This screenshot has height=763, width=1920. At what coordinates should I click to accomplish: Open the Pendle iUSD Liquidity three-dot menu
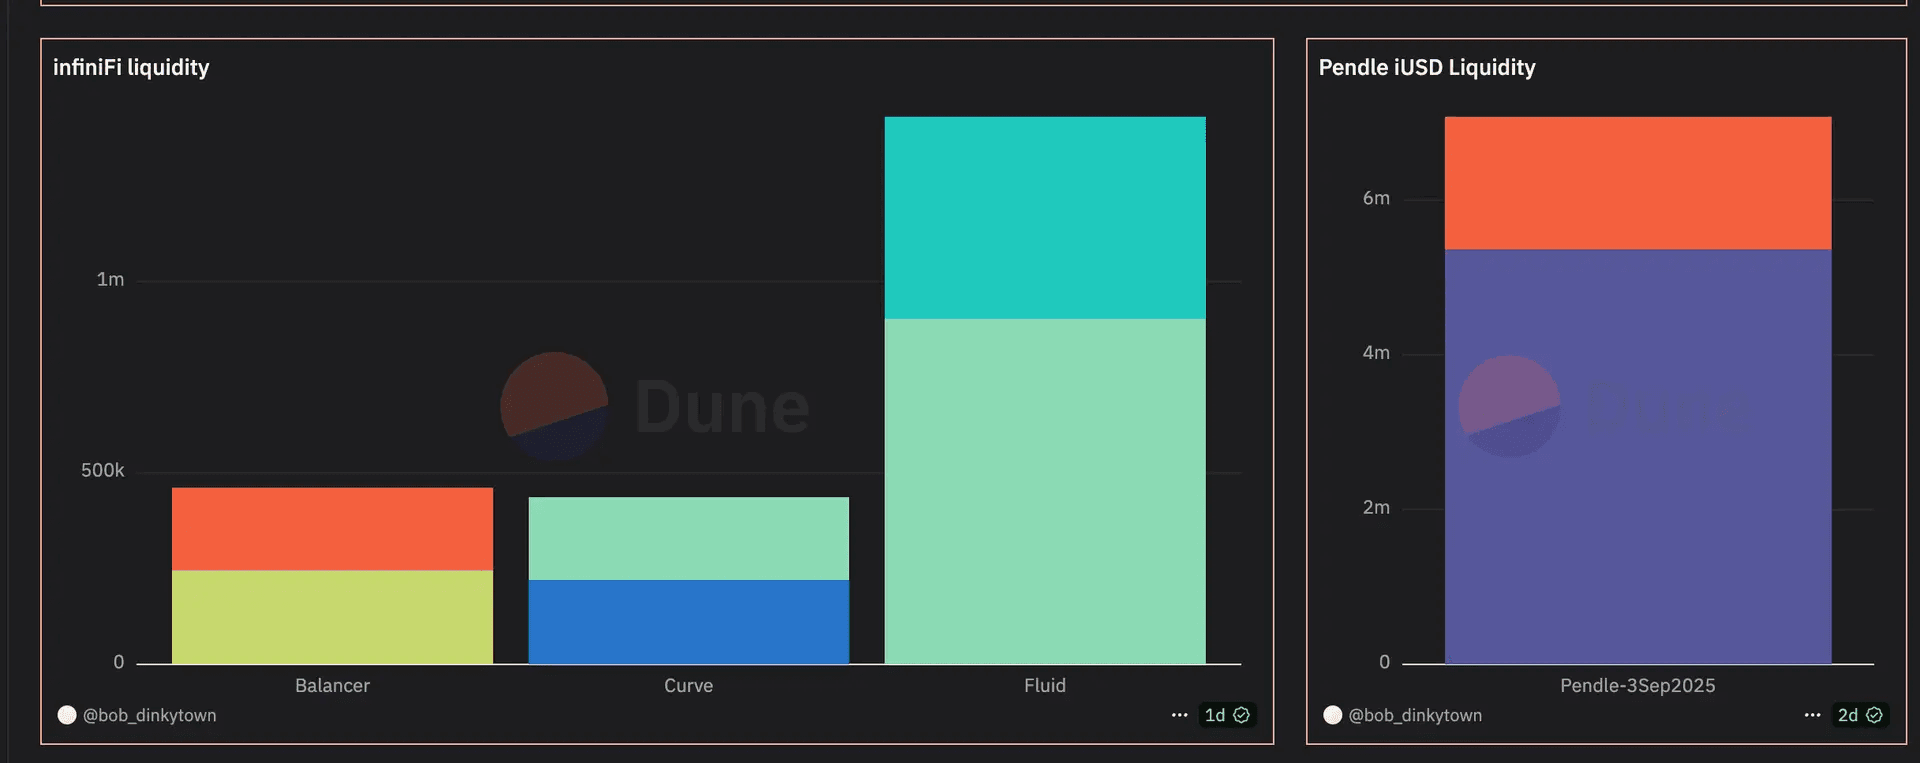tap(1812, 715)
